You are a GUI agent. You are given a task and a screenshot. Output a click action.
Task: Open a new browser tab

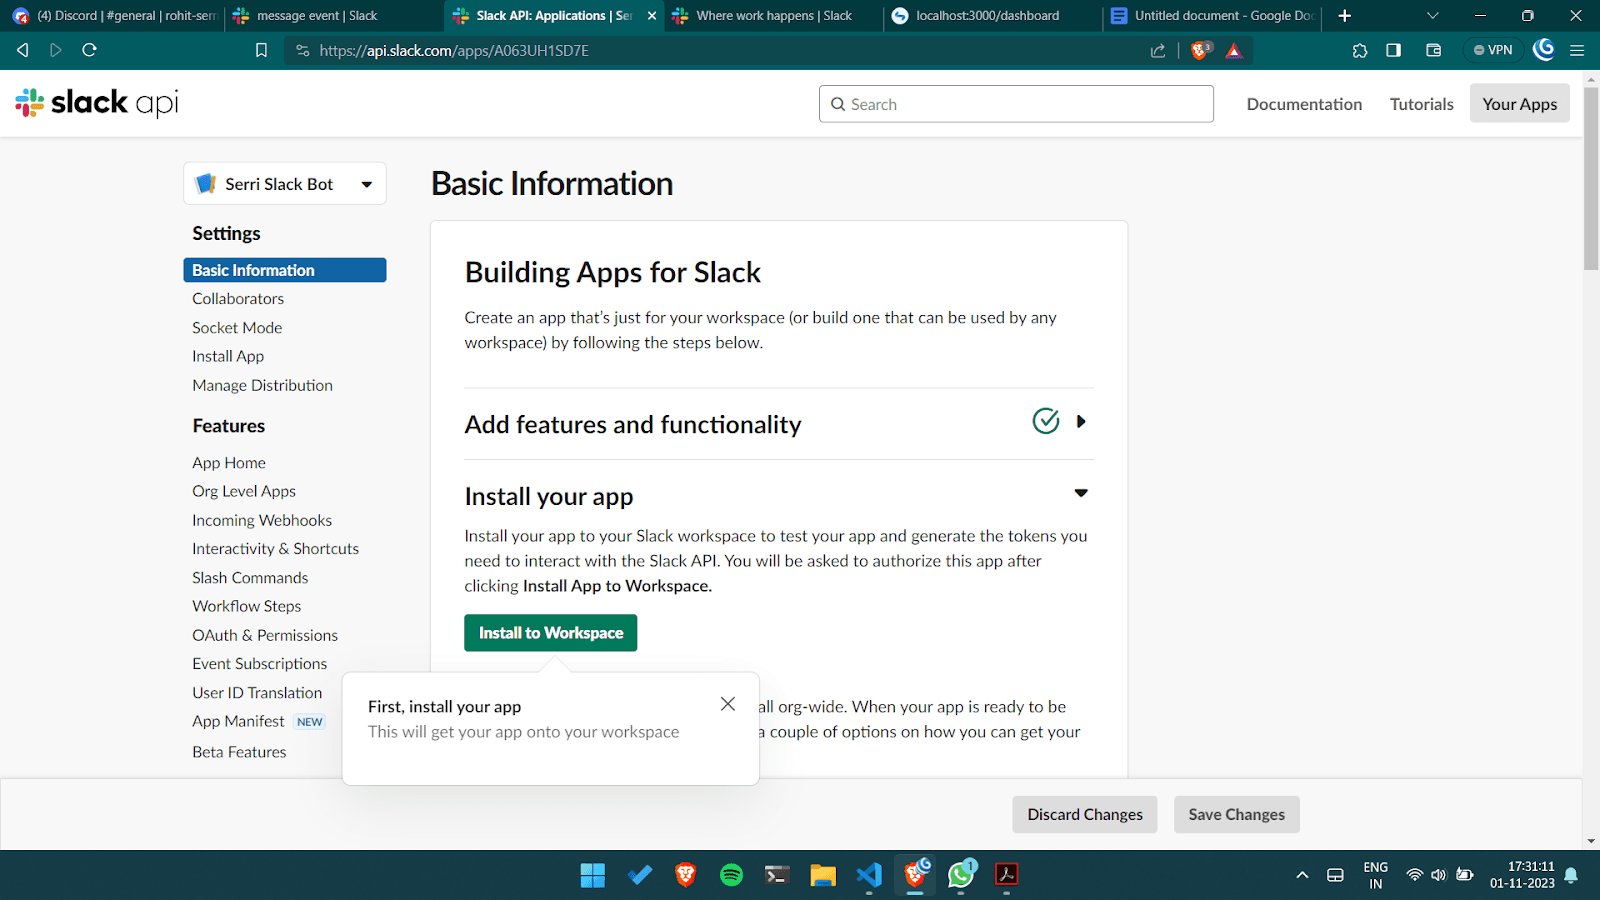tap(1345, 16)
